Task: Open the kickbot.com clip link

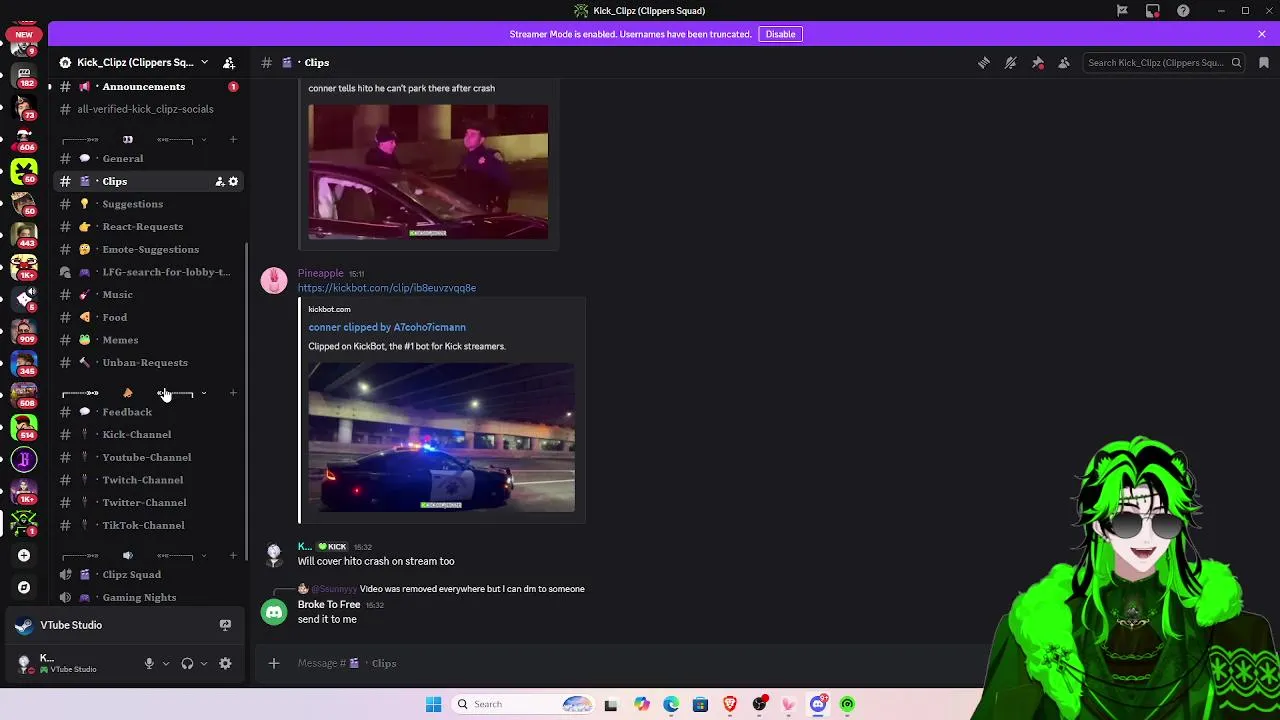Action: click(x=386, y=288)
